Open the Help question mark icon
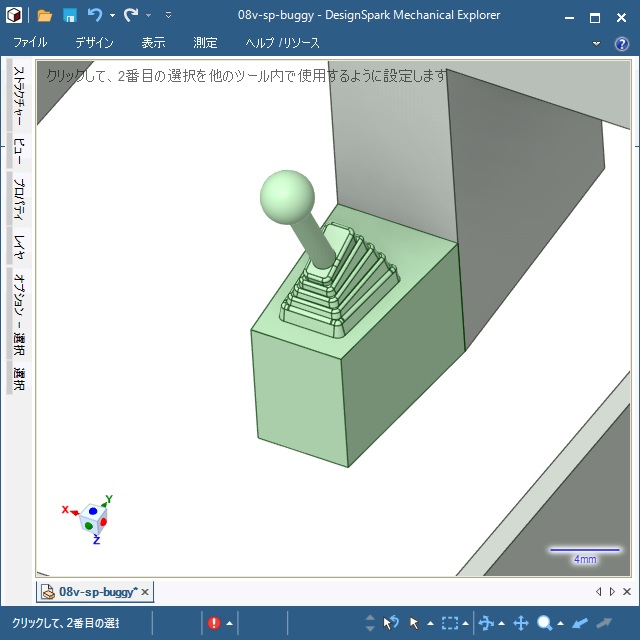 621,44
